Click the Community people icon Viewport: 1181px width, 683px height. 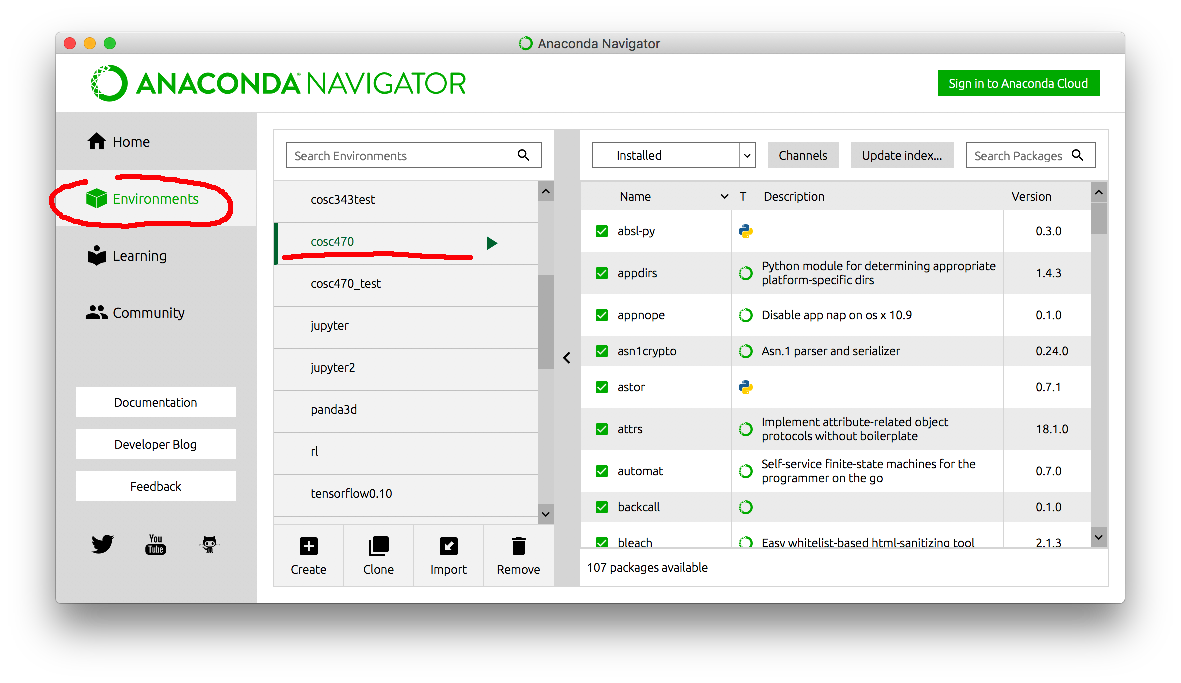pyautogui.click(x=96, y=313)
